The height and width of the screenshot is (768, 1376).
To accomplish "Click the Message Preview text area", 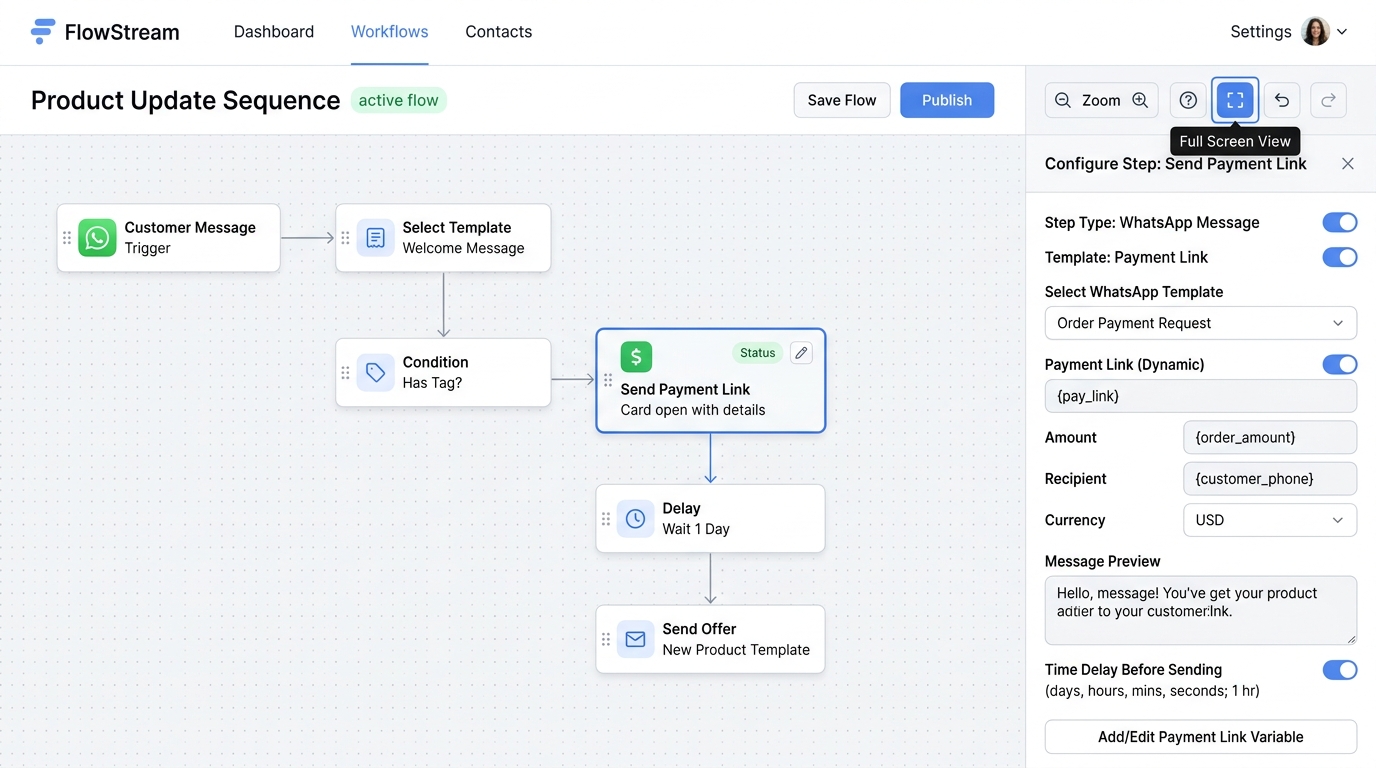I will pos(1201,610).
